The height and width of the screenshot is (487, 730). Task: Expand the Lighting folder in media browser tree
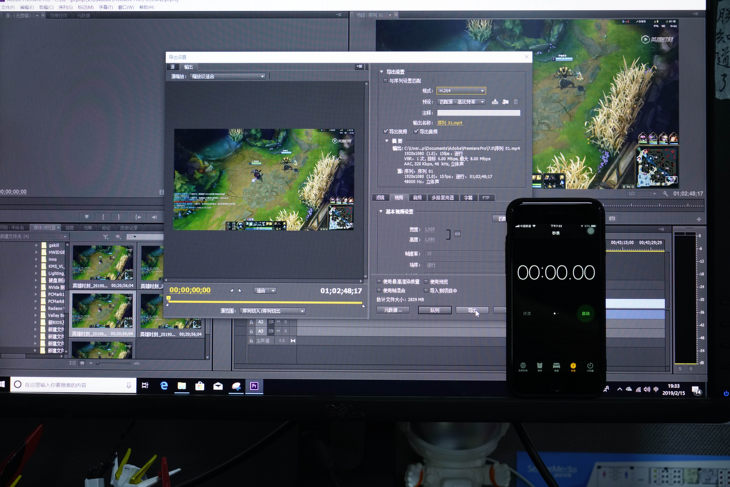[x=36, y=273]
